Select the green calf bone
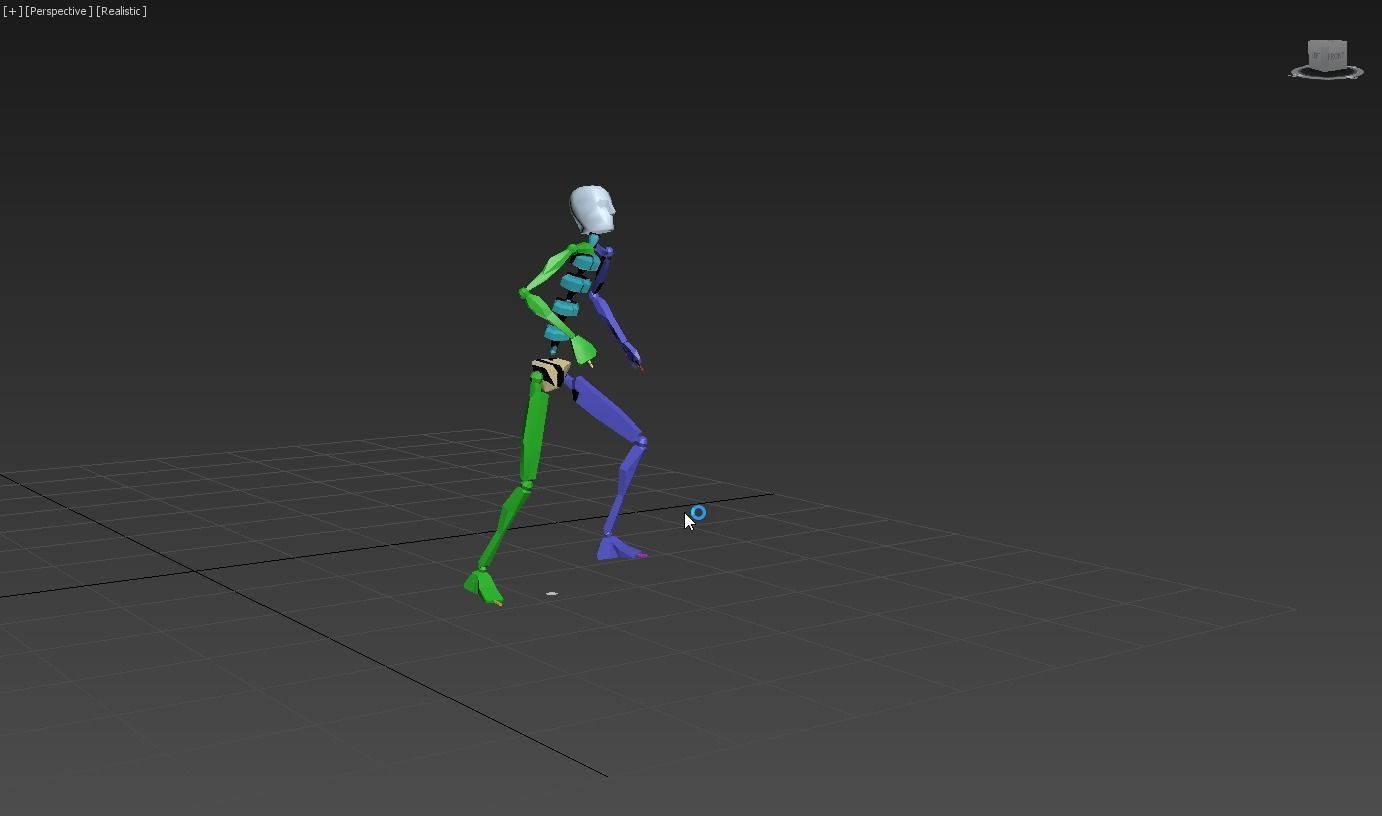Image resolution: width=1382 pixels, height=816 pixels. [505, 526]
